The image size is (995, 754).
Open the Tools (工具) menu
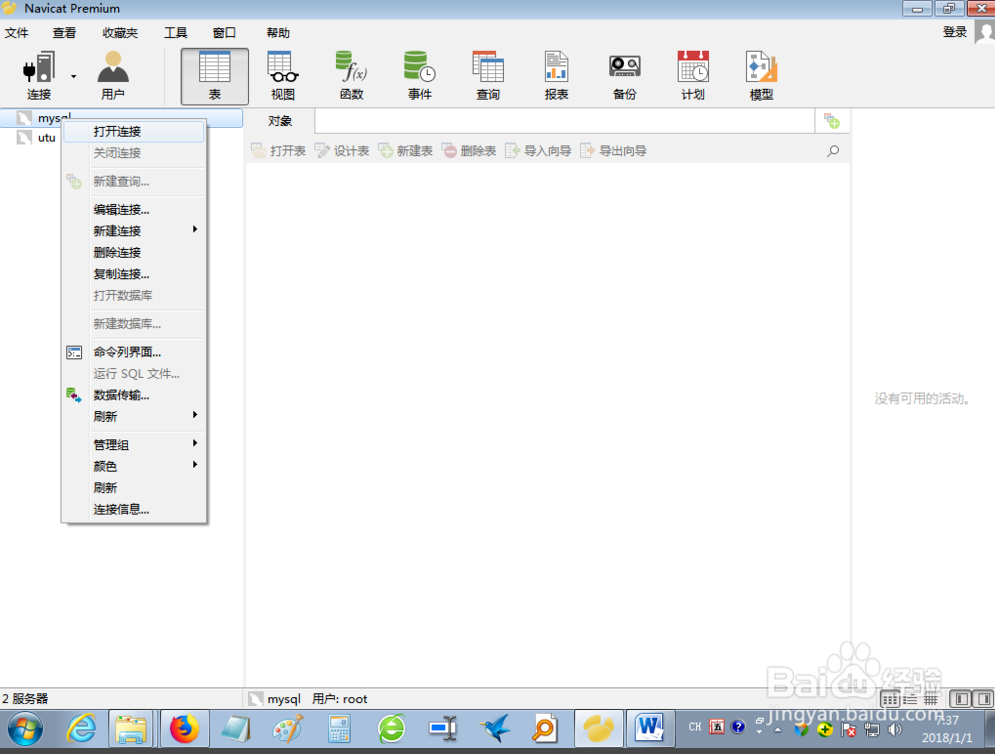(176, 32)
